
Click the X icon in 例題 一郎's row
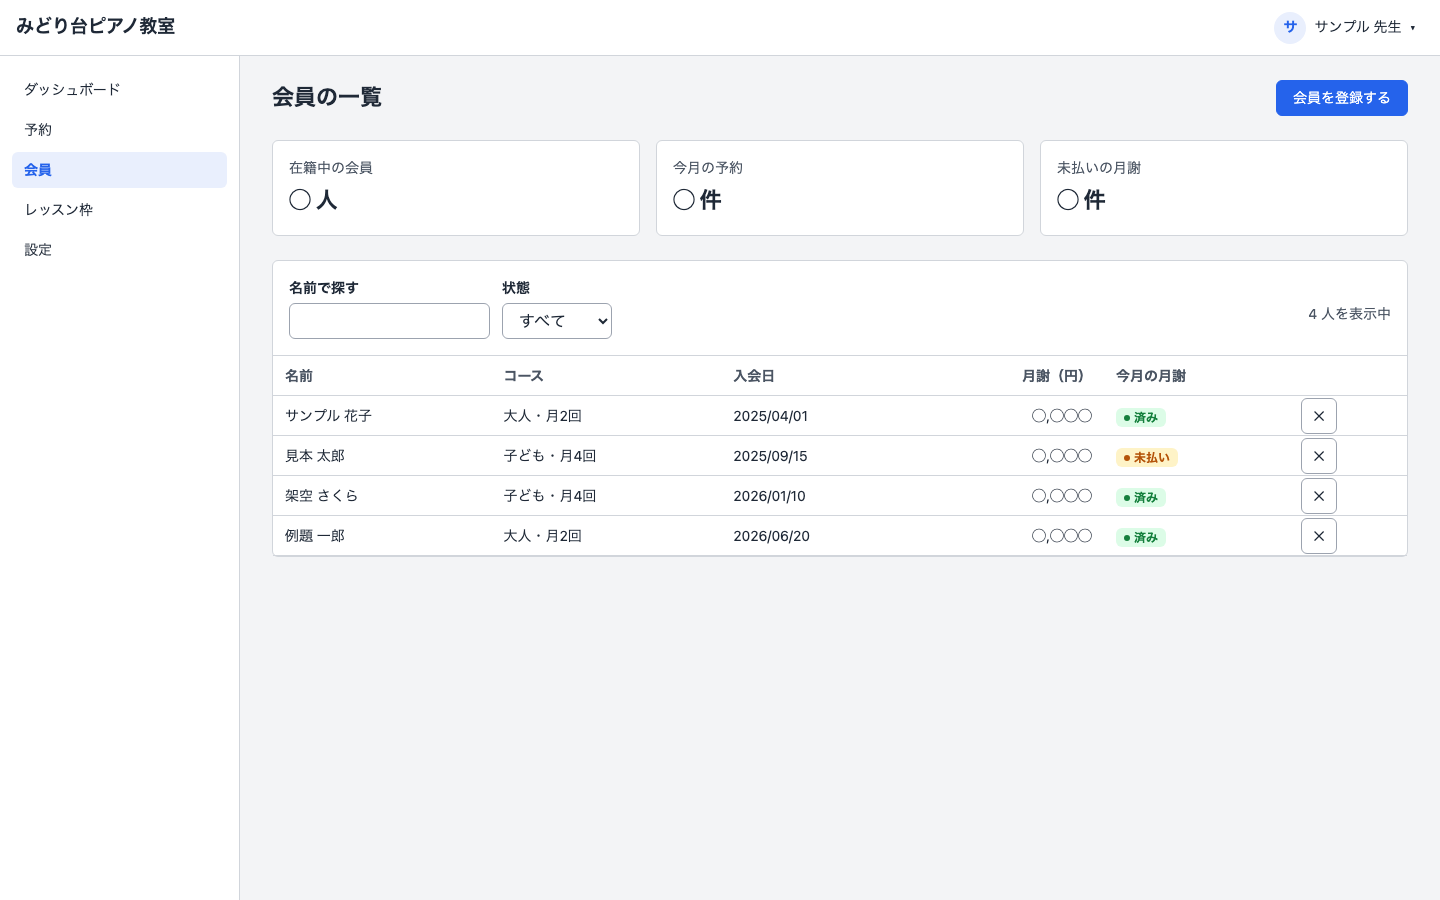tap(1318, 536)
